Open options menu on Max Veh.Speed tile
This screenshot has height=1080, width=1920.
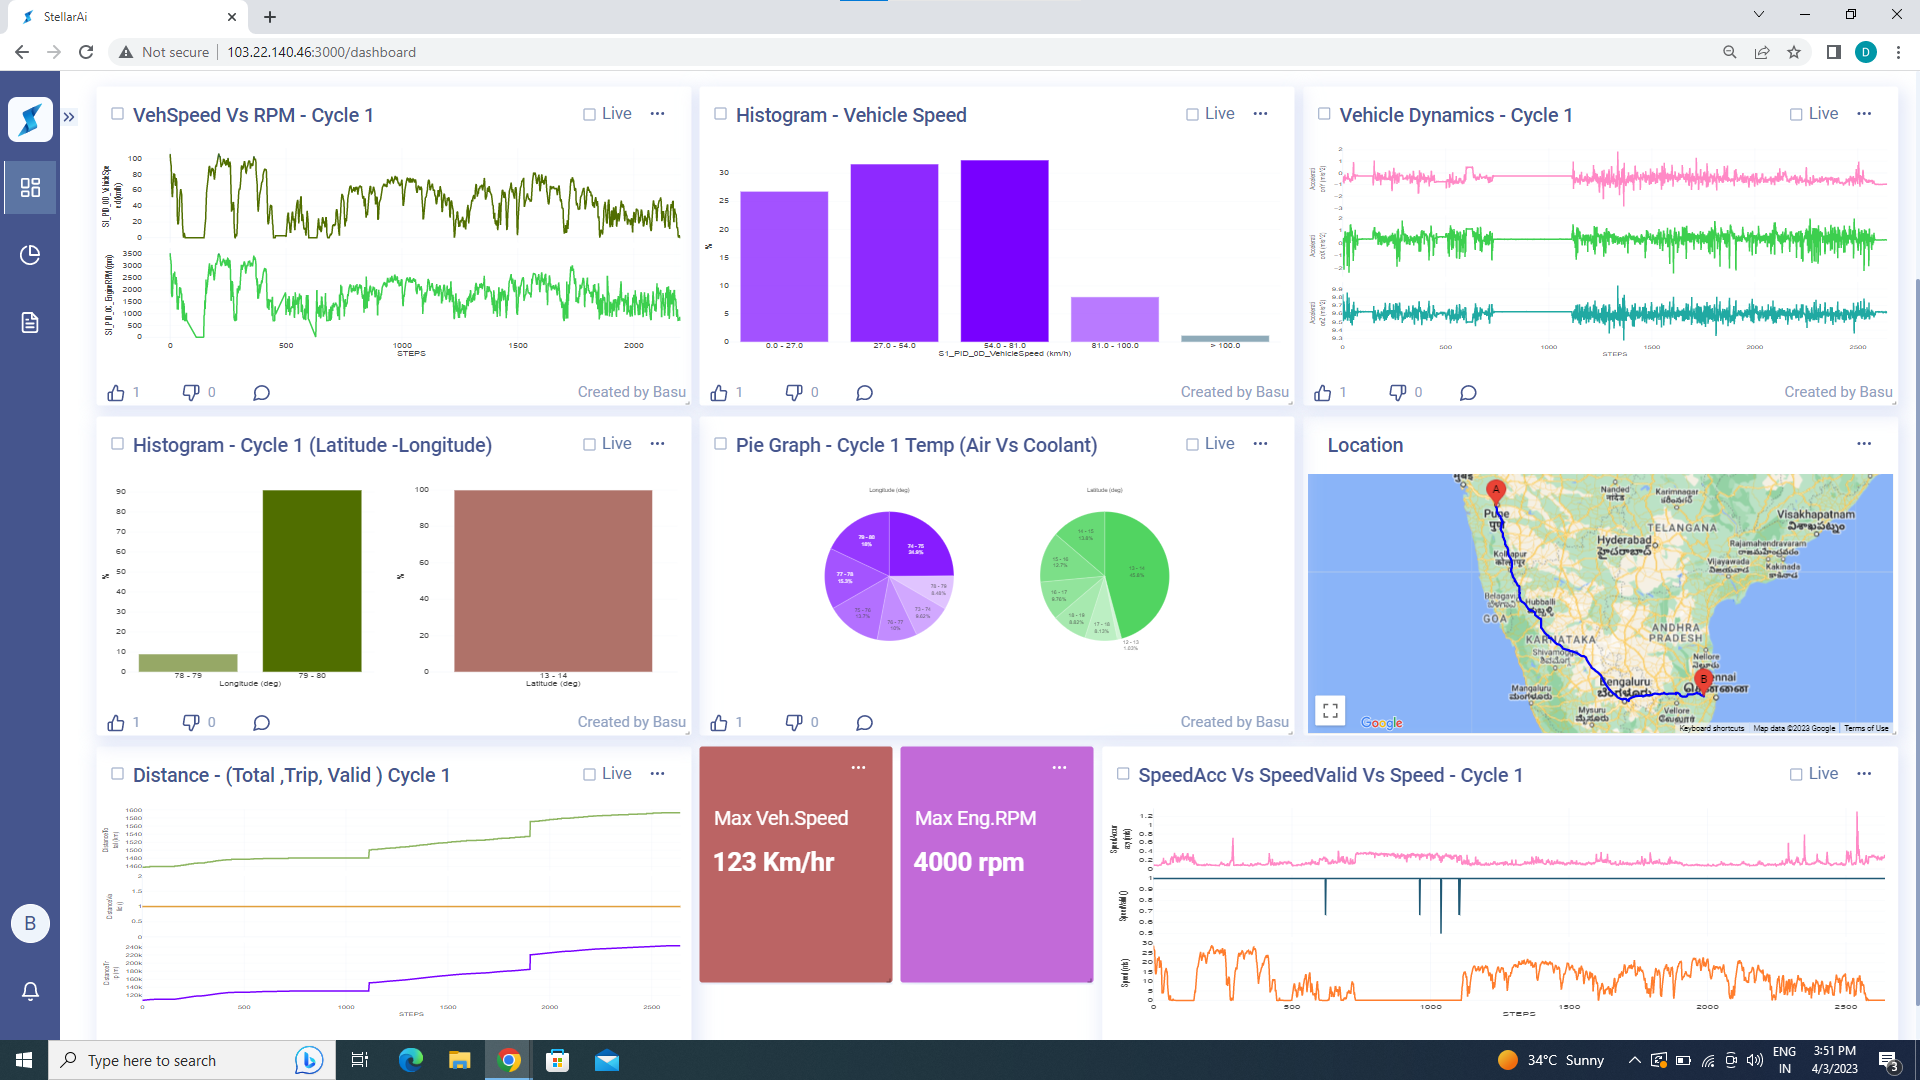click(858, 768)
